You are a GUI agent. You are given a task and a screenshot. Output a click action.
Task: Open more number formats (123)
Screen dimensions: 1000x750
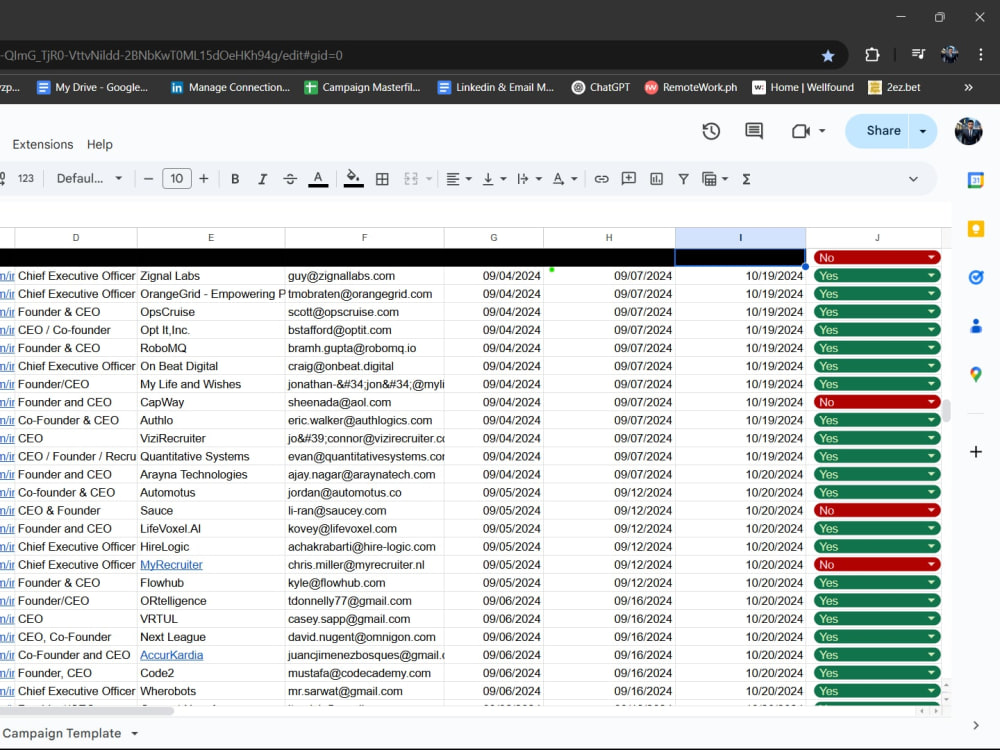pyautogui.click(x=26, y=179)
